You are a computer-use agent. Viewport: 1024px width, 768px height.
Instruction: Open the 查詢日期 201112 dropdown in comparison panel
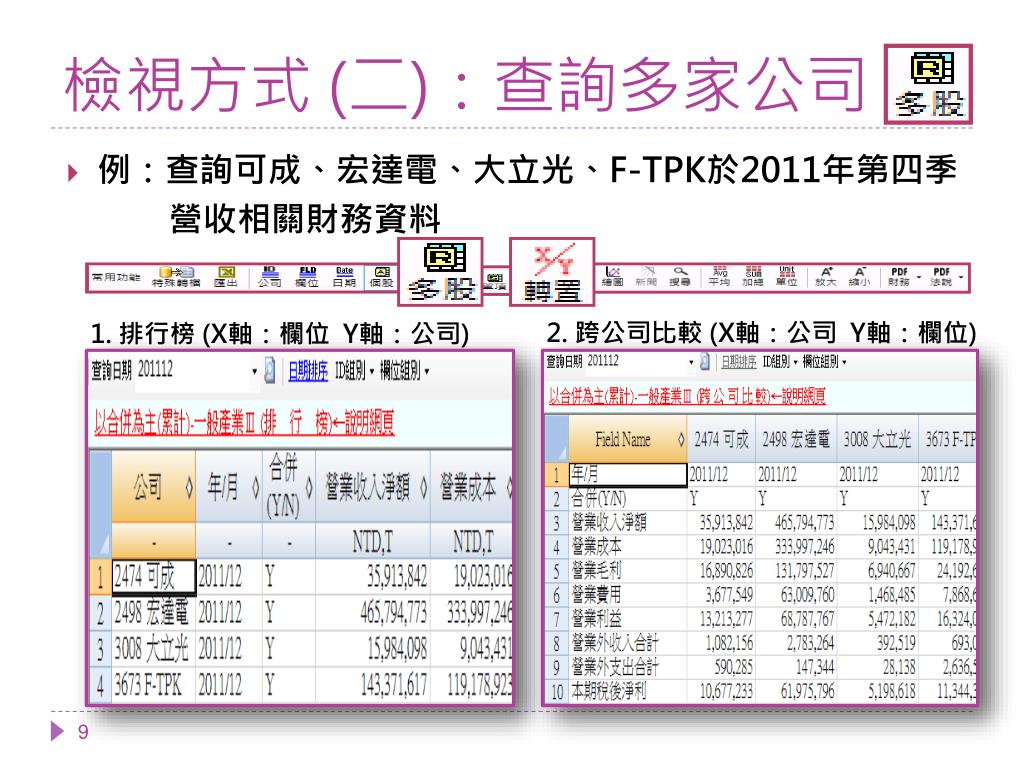691,362
